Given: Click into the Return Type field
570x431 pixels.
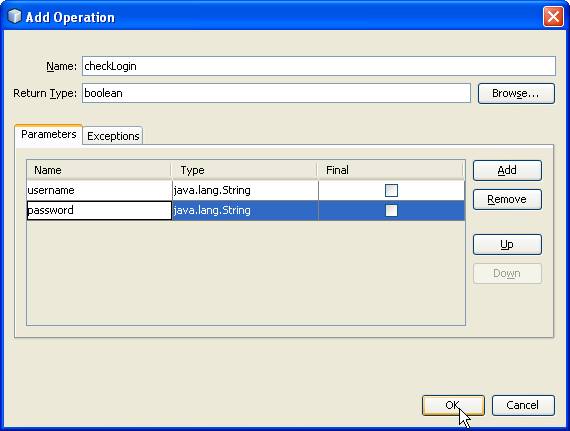Looking at the screenshot, I should (x=276, y=93).
